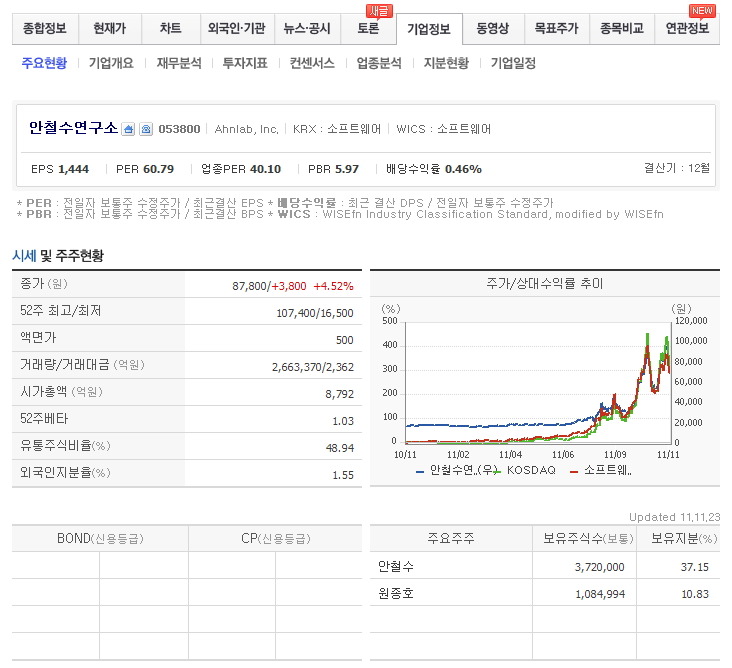Select the 재무분석 sub-menu
The width and height of the screenshot is (732, 668).
coord(179,63)
